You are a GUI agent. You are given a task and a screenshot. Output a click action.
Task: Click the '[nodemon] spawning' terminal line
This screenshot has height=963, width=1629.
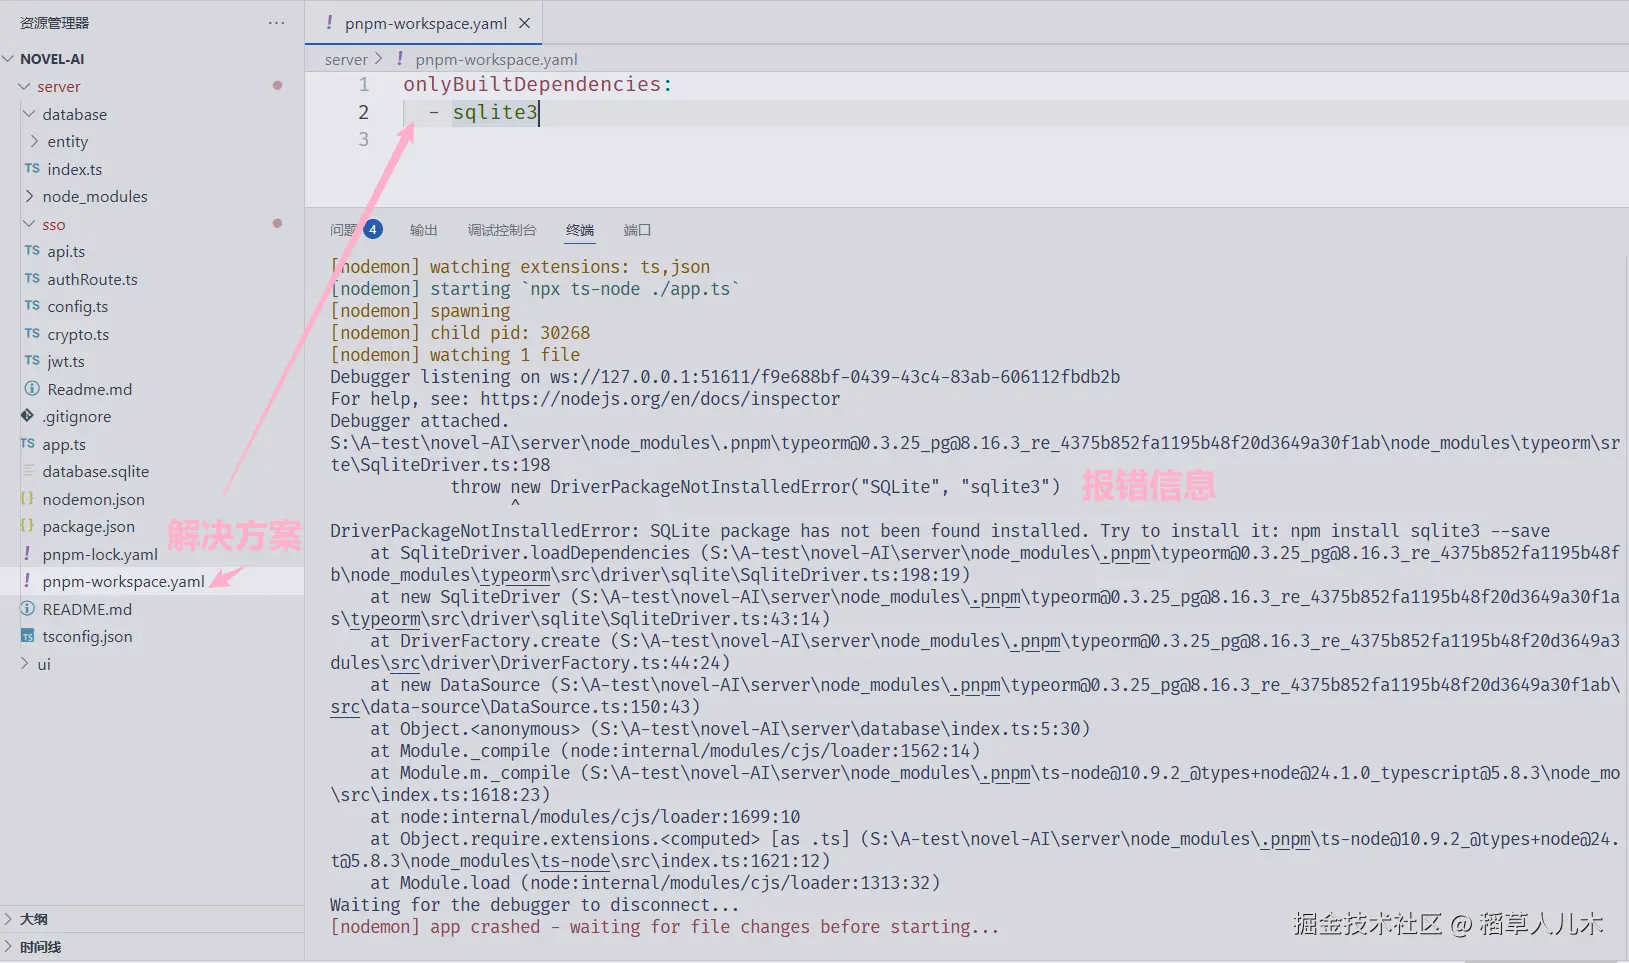(420, 311)
